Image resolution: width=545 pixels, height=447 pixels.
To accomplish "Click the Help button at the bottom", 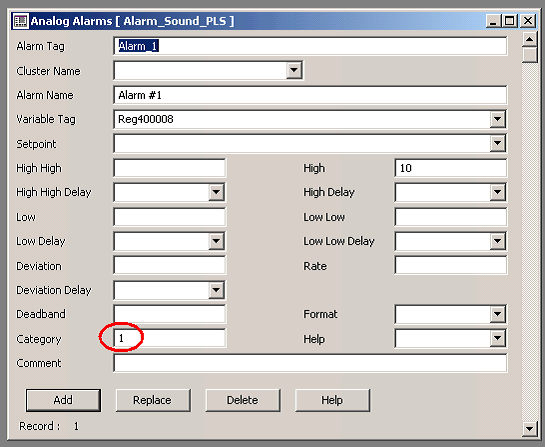I will [x=332, y=400].
